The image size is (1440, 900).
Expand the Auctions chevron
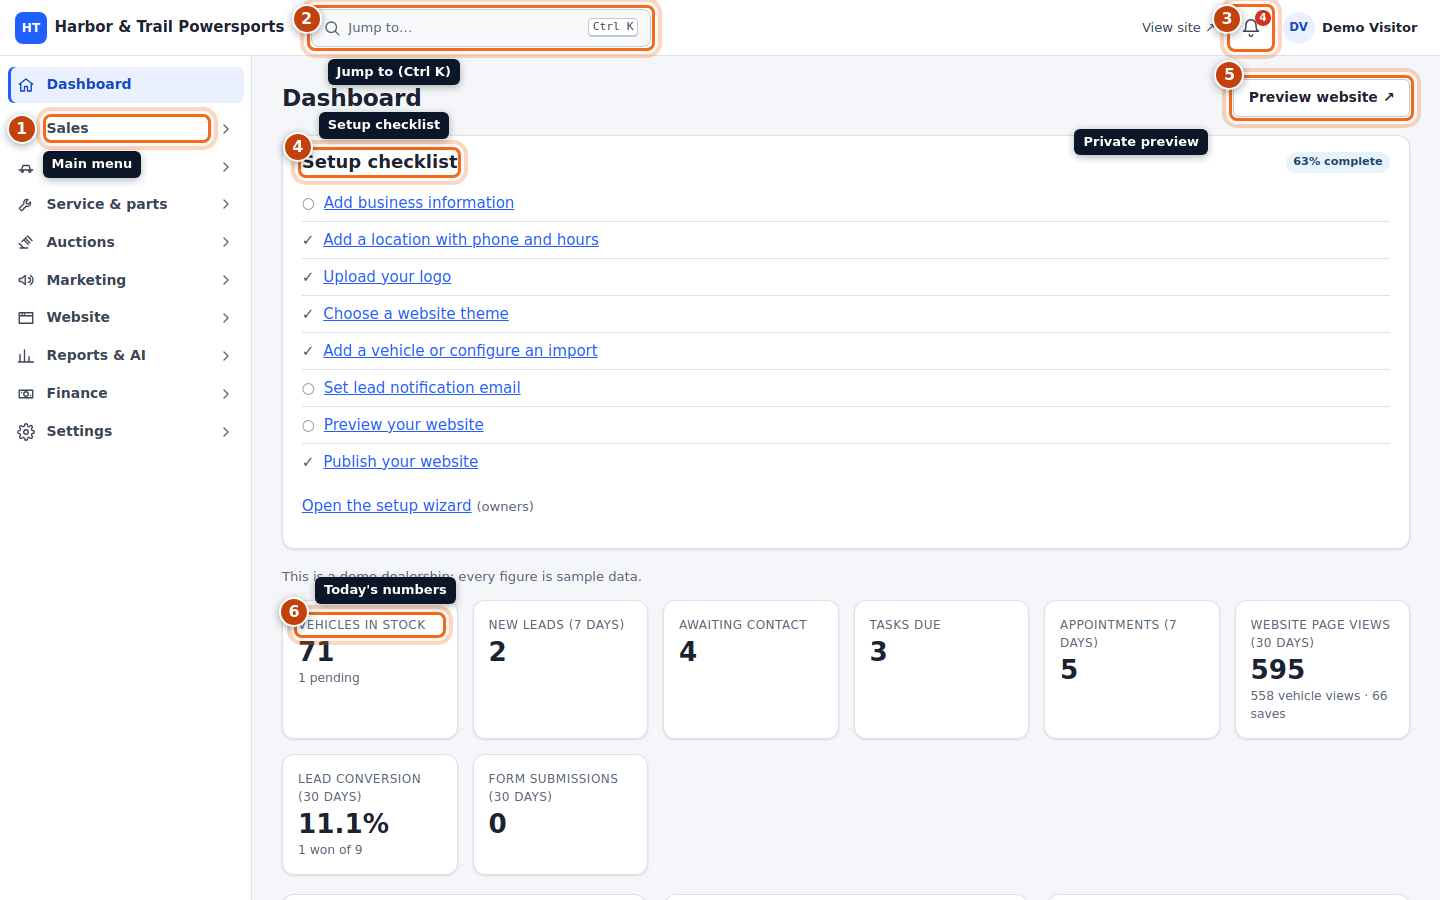pyautogui.click(x=226, y=242)
